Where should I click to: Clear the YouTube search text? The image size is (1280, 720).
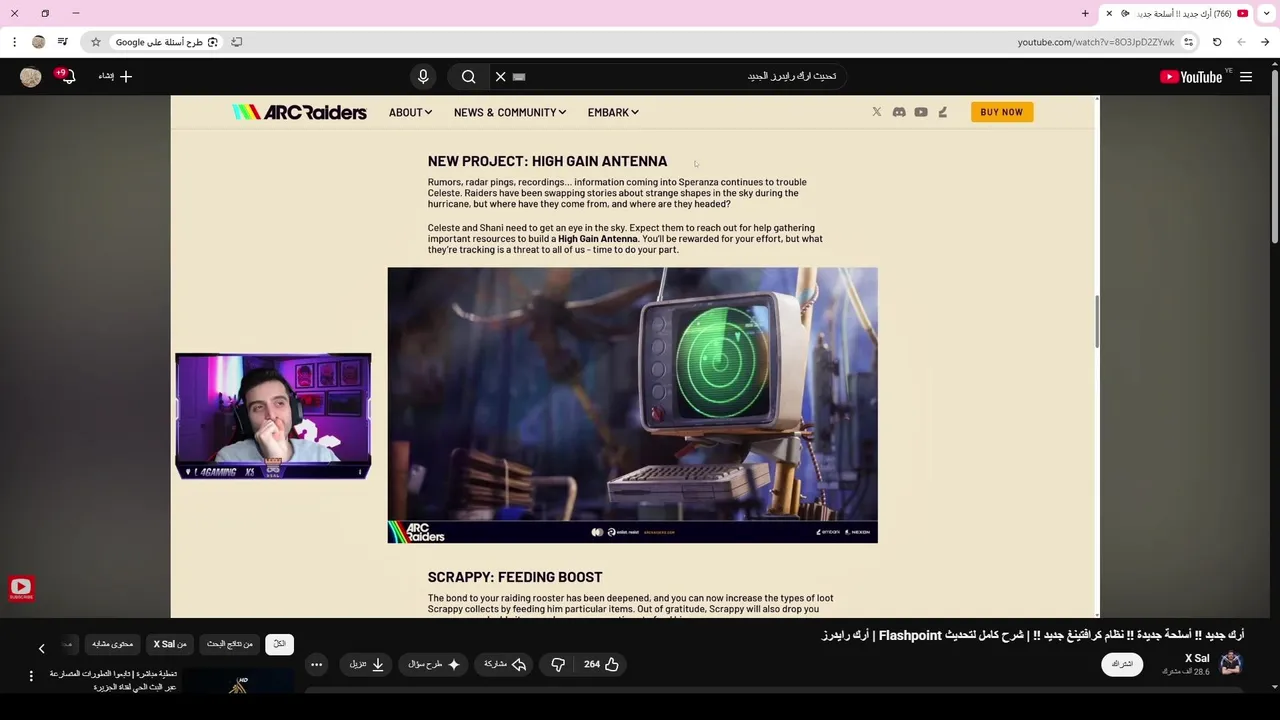[x=501, y=77]
